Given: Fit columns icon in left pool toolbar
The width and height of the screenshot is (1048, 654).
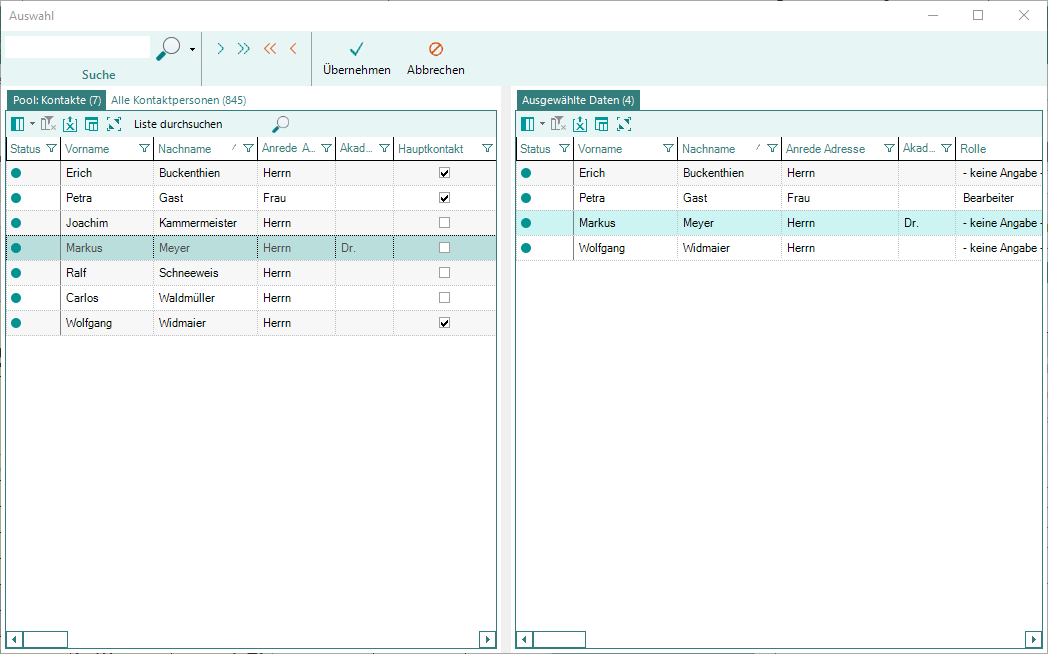Looking at the screenshot, I should [114, 124].
